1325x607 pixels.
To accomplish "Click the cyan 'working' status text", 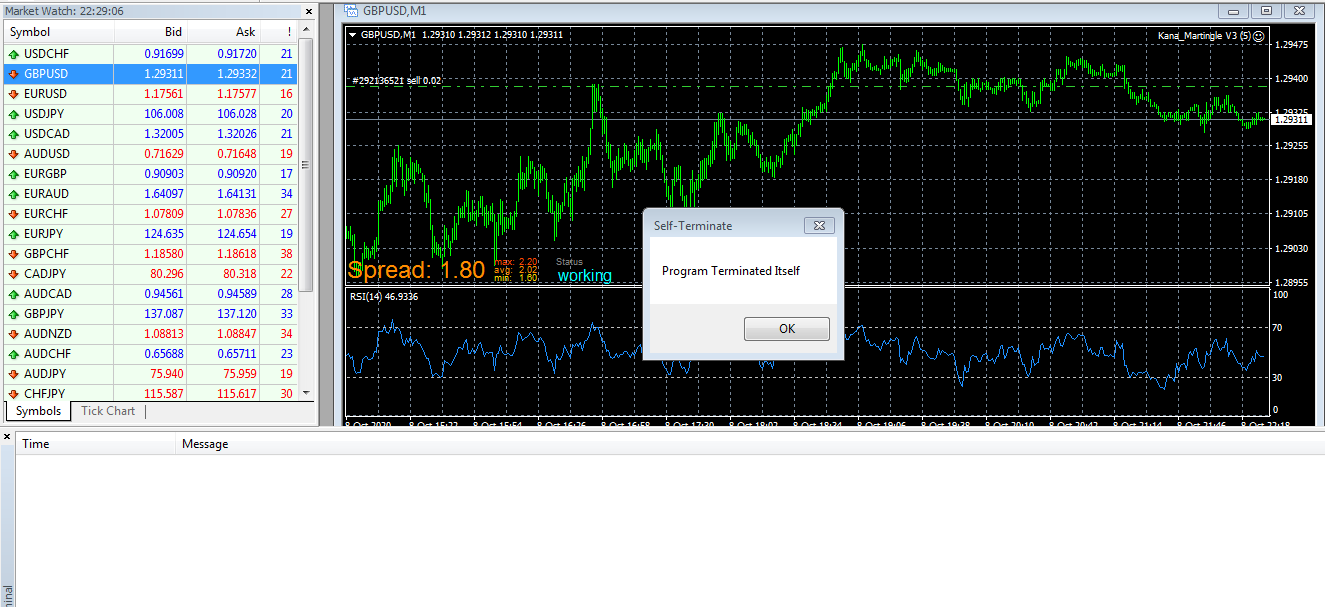I will tap(585, 276).
